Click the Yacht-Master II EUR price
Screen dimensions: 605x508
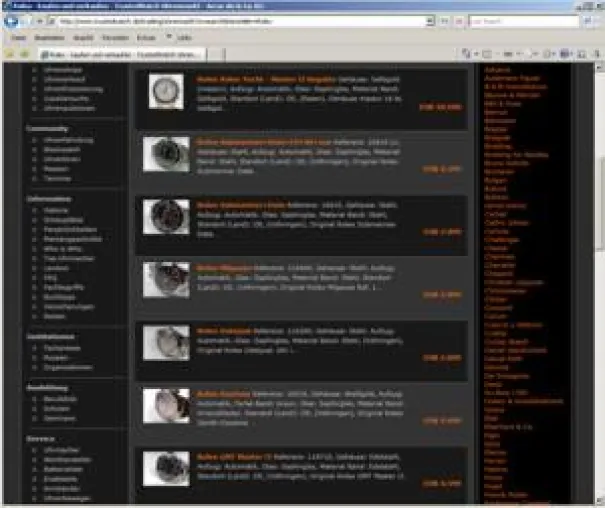(x=440, y=107)
